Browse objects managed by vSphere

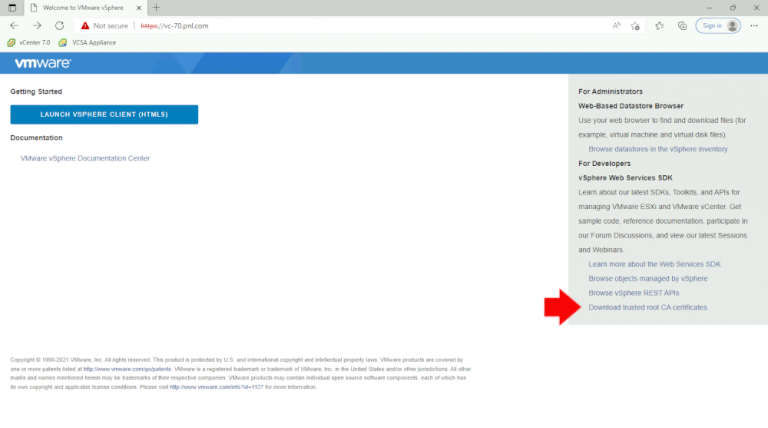(648, 278)
